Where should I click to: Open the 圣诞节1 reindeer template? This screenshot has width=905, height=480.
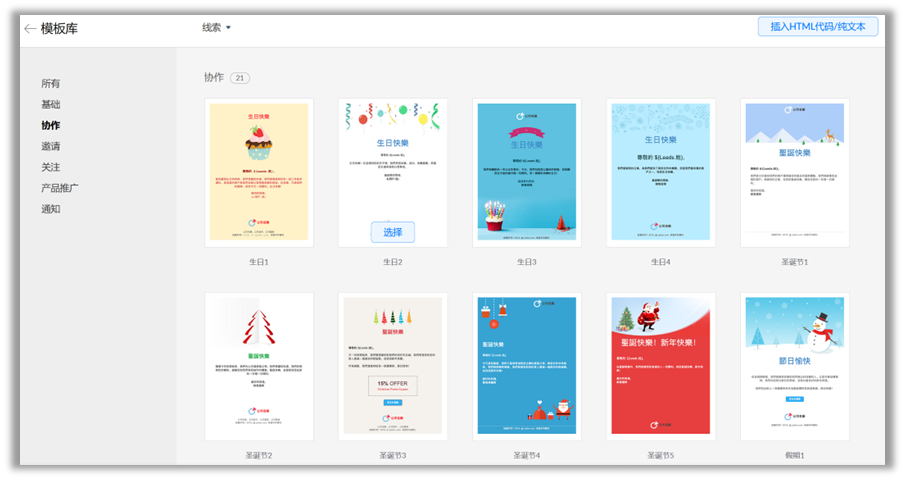click(x=795, y=172)
